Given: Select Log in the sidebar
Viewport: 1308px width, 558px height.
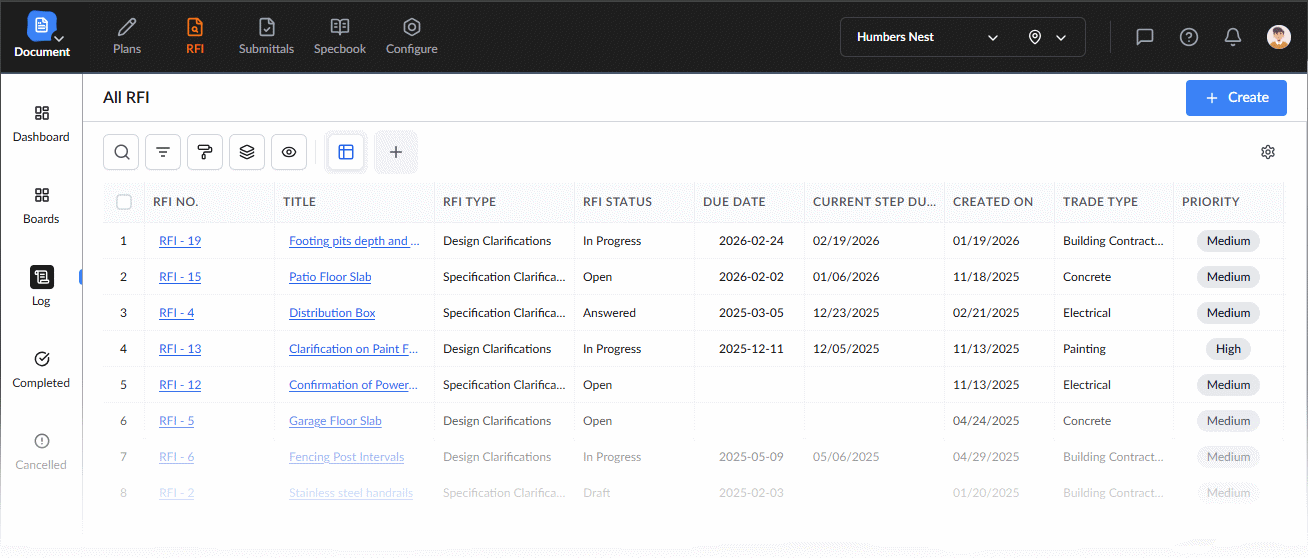Looking at the screenshot, I should coord(41,287).
